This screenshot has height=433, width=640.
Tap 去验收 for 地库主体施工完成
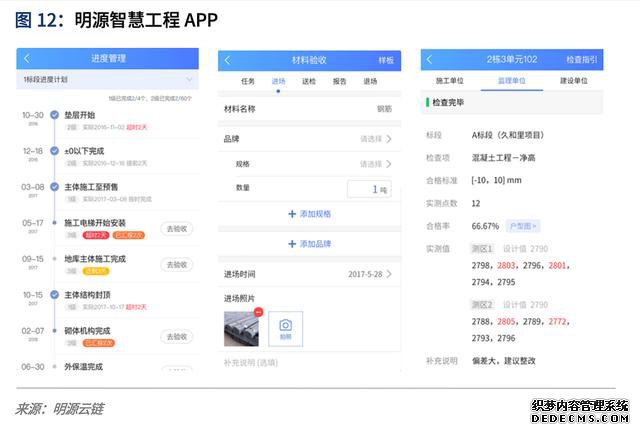point(177,265)
